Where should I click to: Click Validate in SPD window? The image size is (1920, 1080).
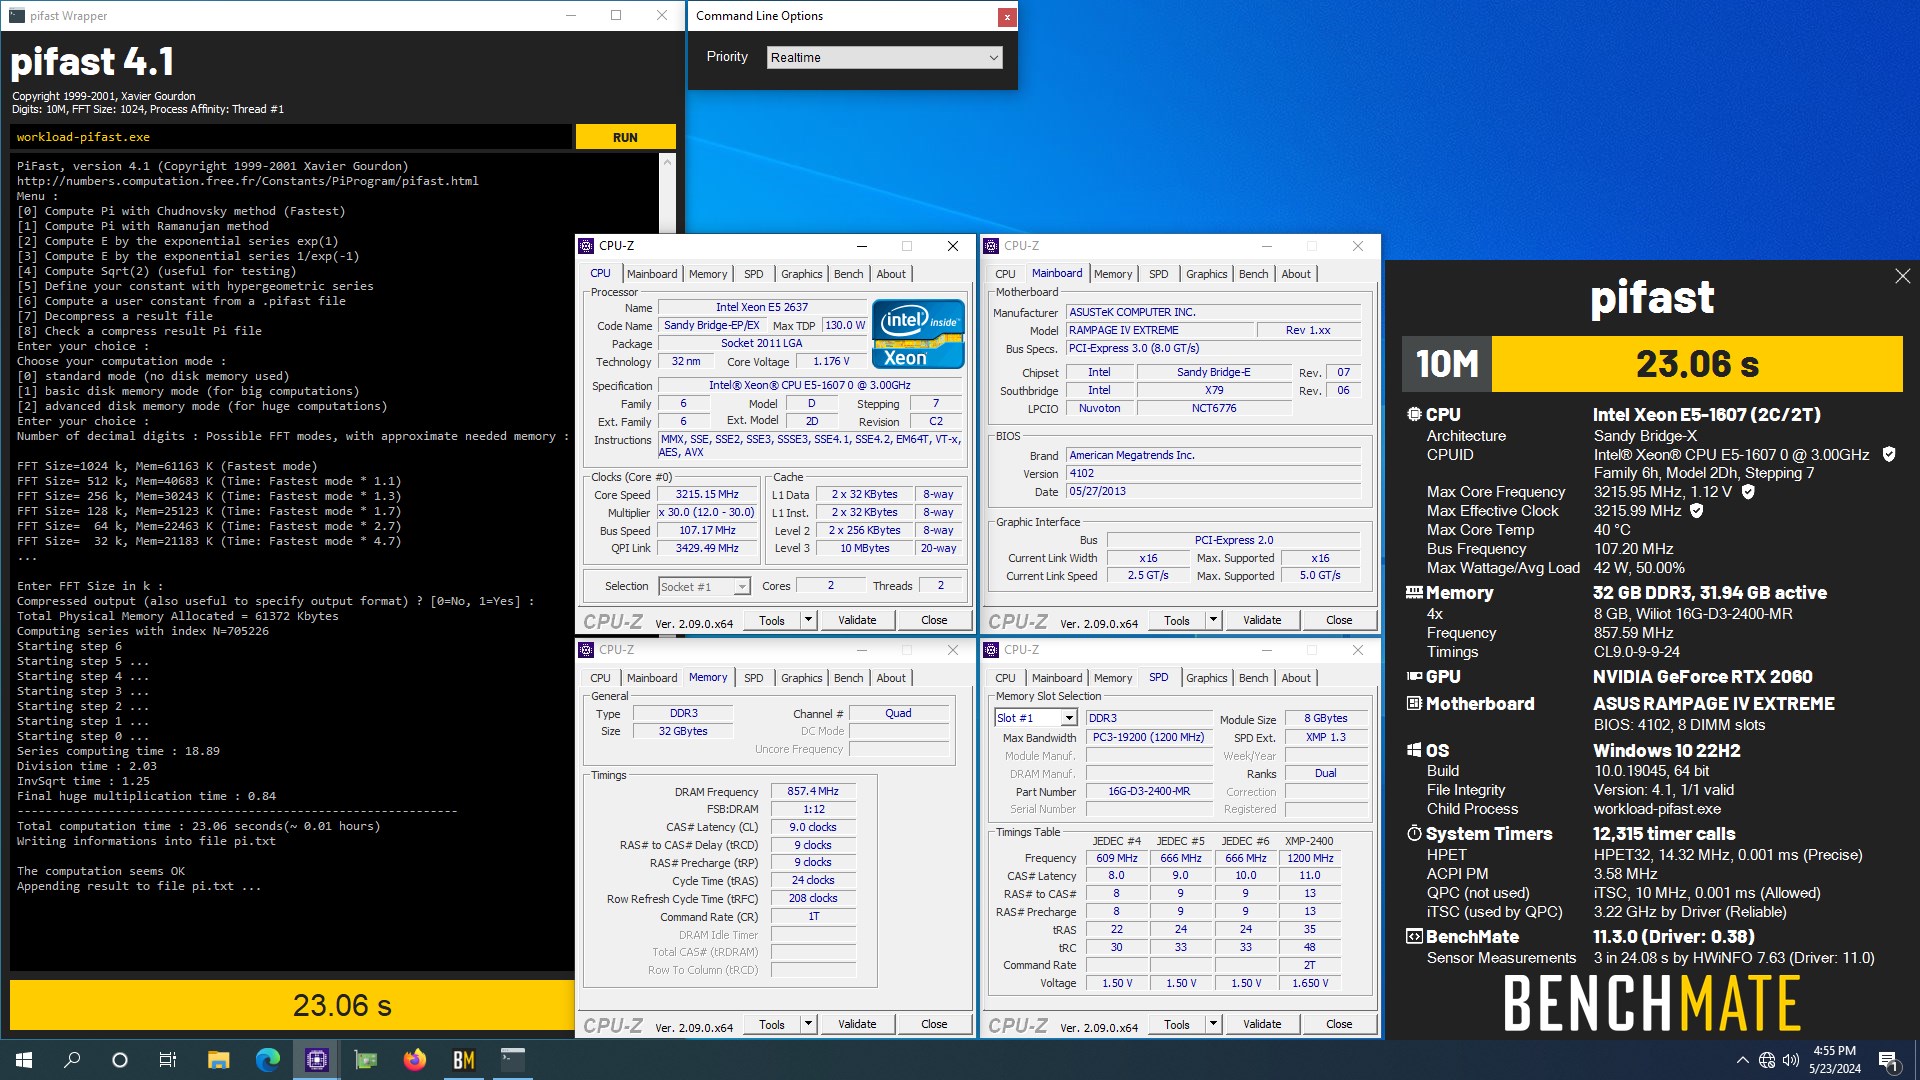(x=1262, y=1024)
